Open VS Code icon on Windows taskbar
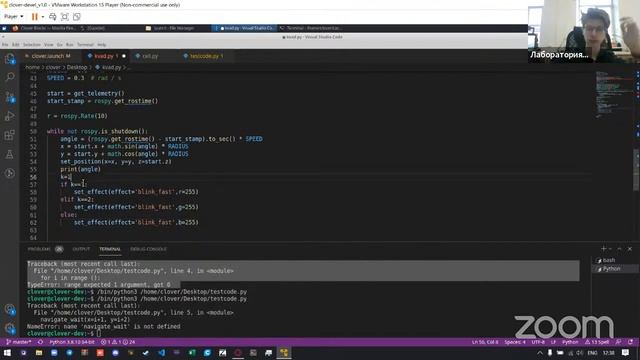Image resolution: width=640 pixels, height=360 pixels. pos(162,353)
